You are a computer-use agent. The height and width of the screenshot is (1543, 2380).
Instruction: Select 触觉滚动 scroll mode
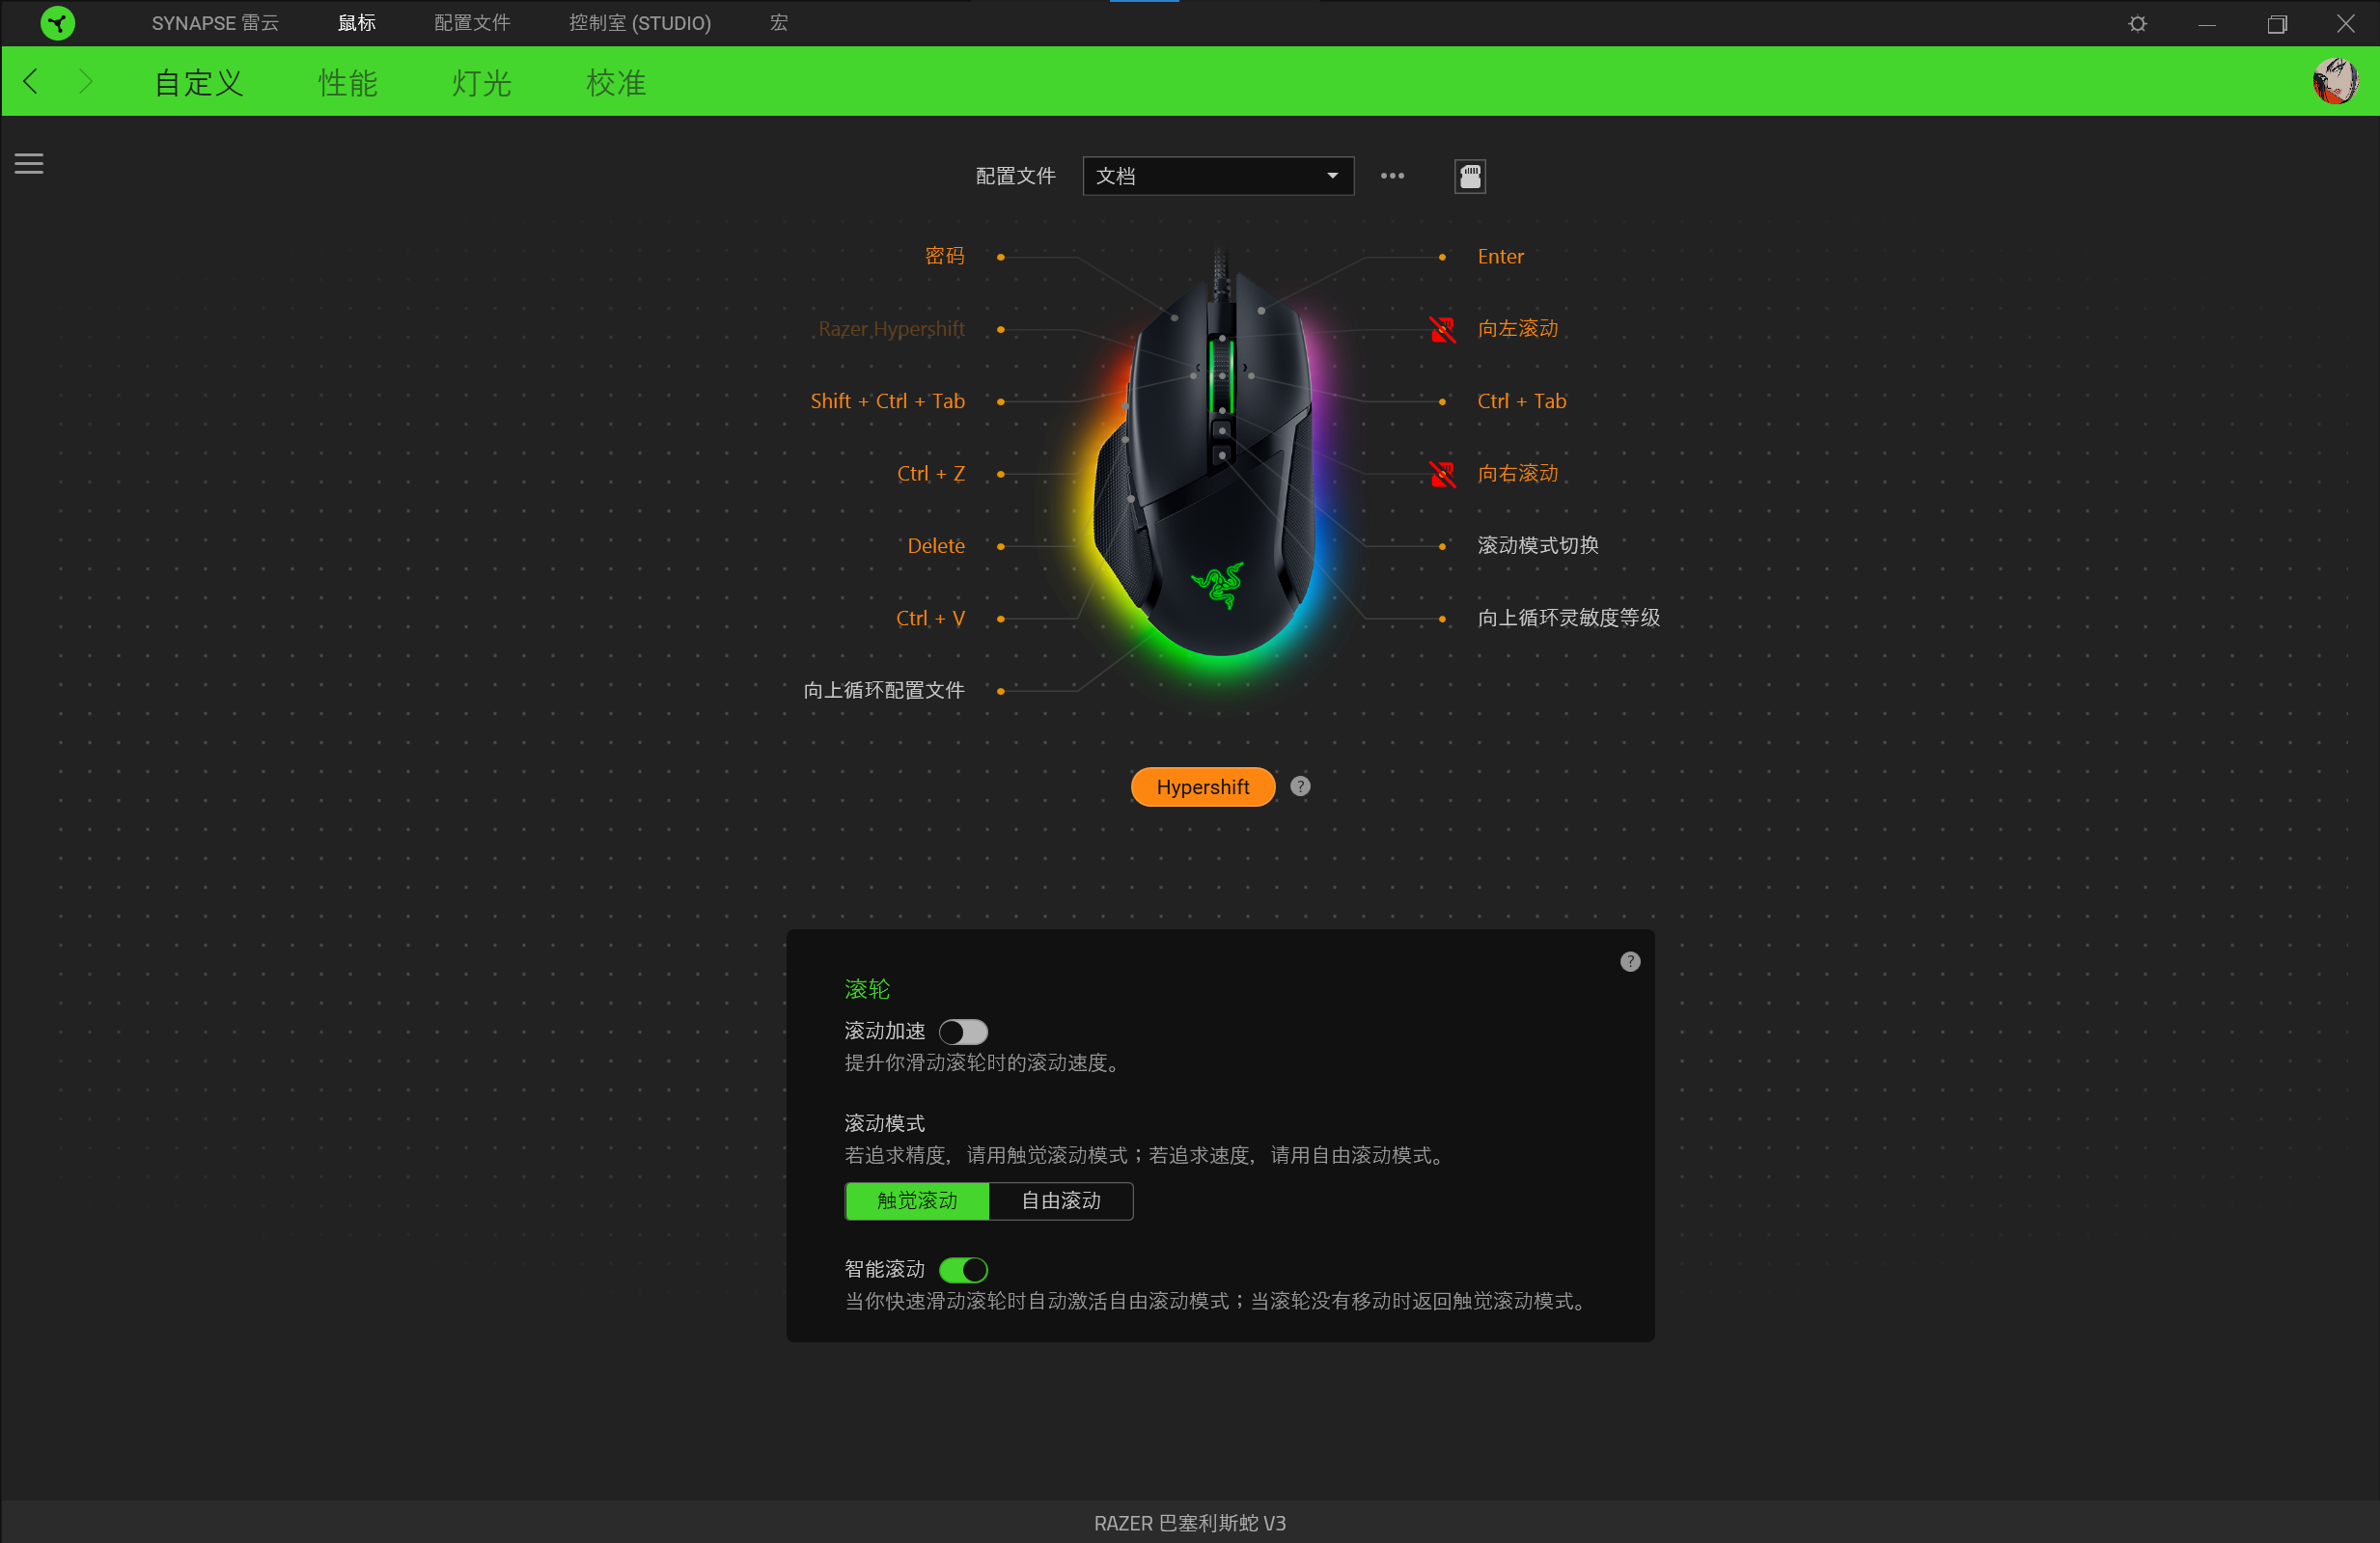click(917, 1201)
